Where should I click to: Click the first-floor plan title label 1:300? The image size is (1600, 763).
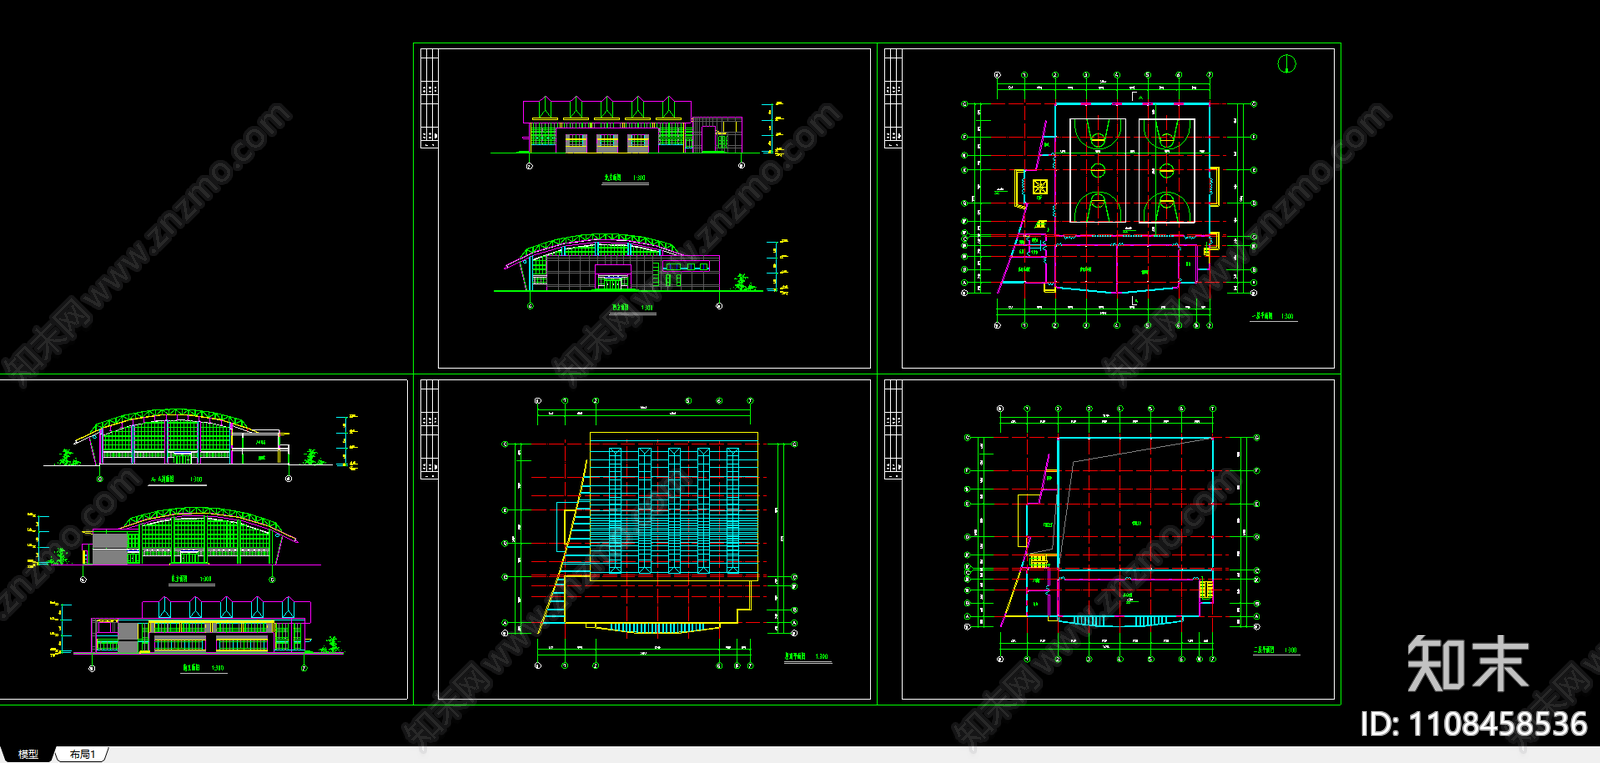coord(1273,316)
